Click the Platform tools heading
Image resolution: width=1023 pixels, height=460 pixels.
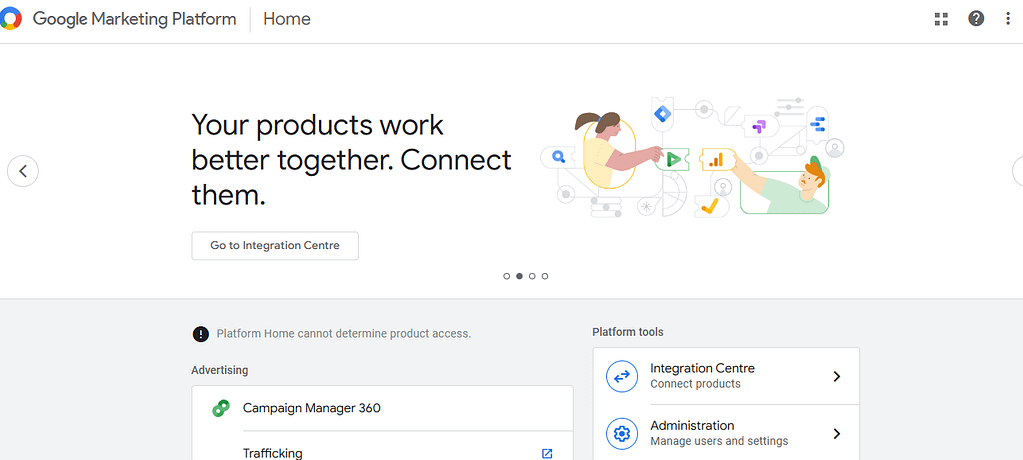point(628,332)
